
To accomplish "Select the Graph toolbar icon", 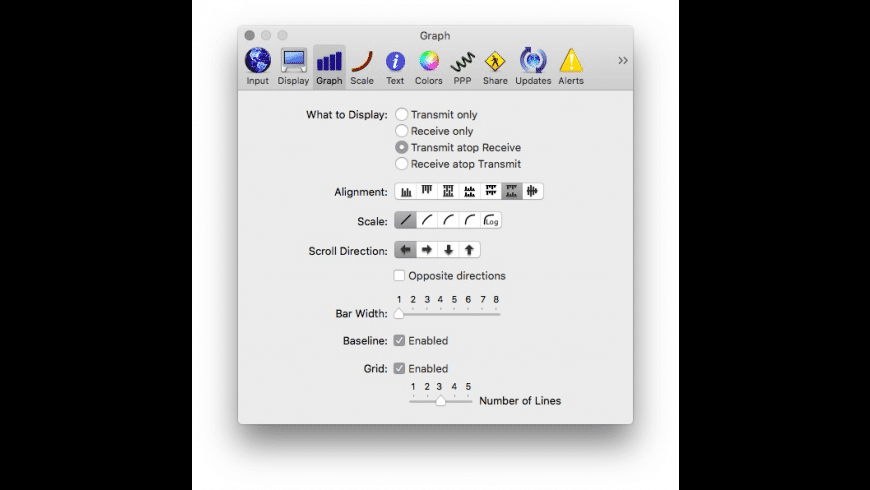I will (x=329, y=67).
